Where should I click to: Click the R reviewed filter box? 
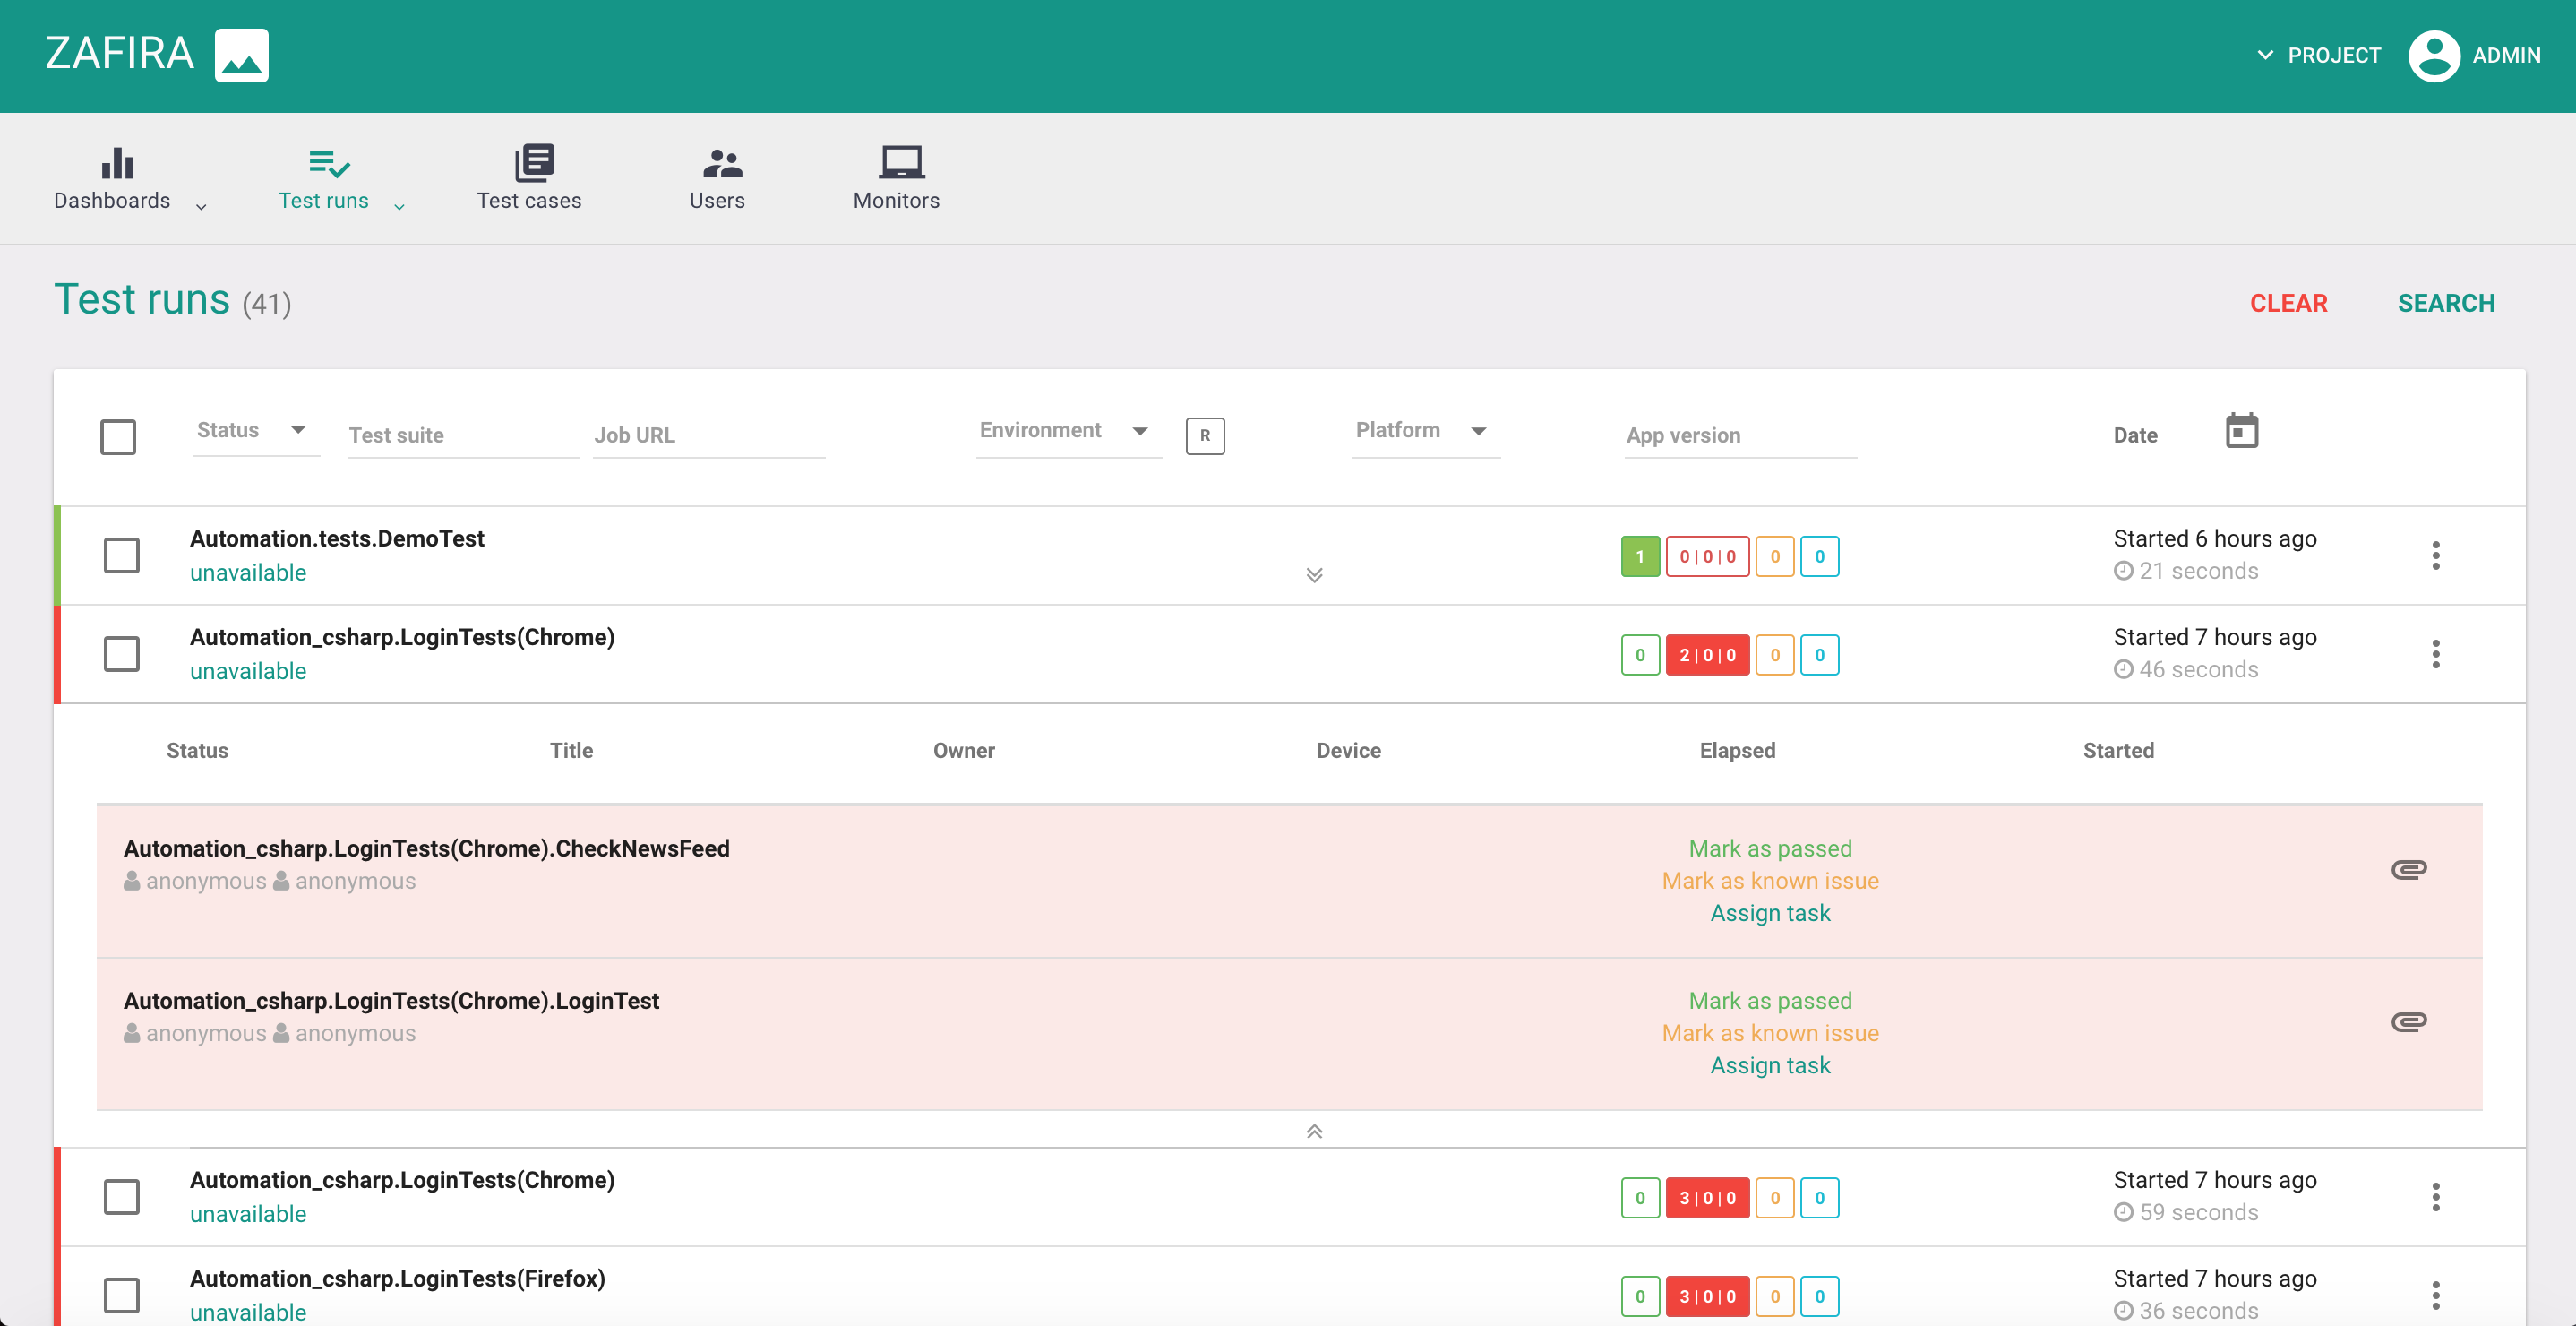1204,436
